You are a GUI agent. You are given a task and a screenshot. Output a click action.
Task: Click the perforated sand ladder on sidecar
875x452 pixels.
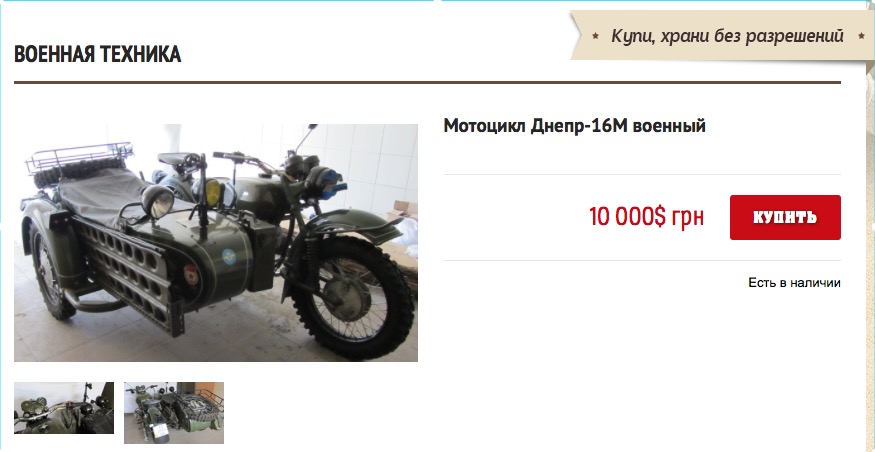click(x=129, y=274)
